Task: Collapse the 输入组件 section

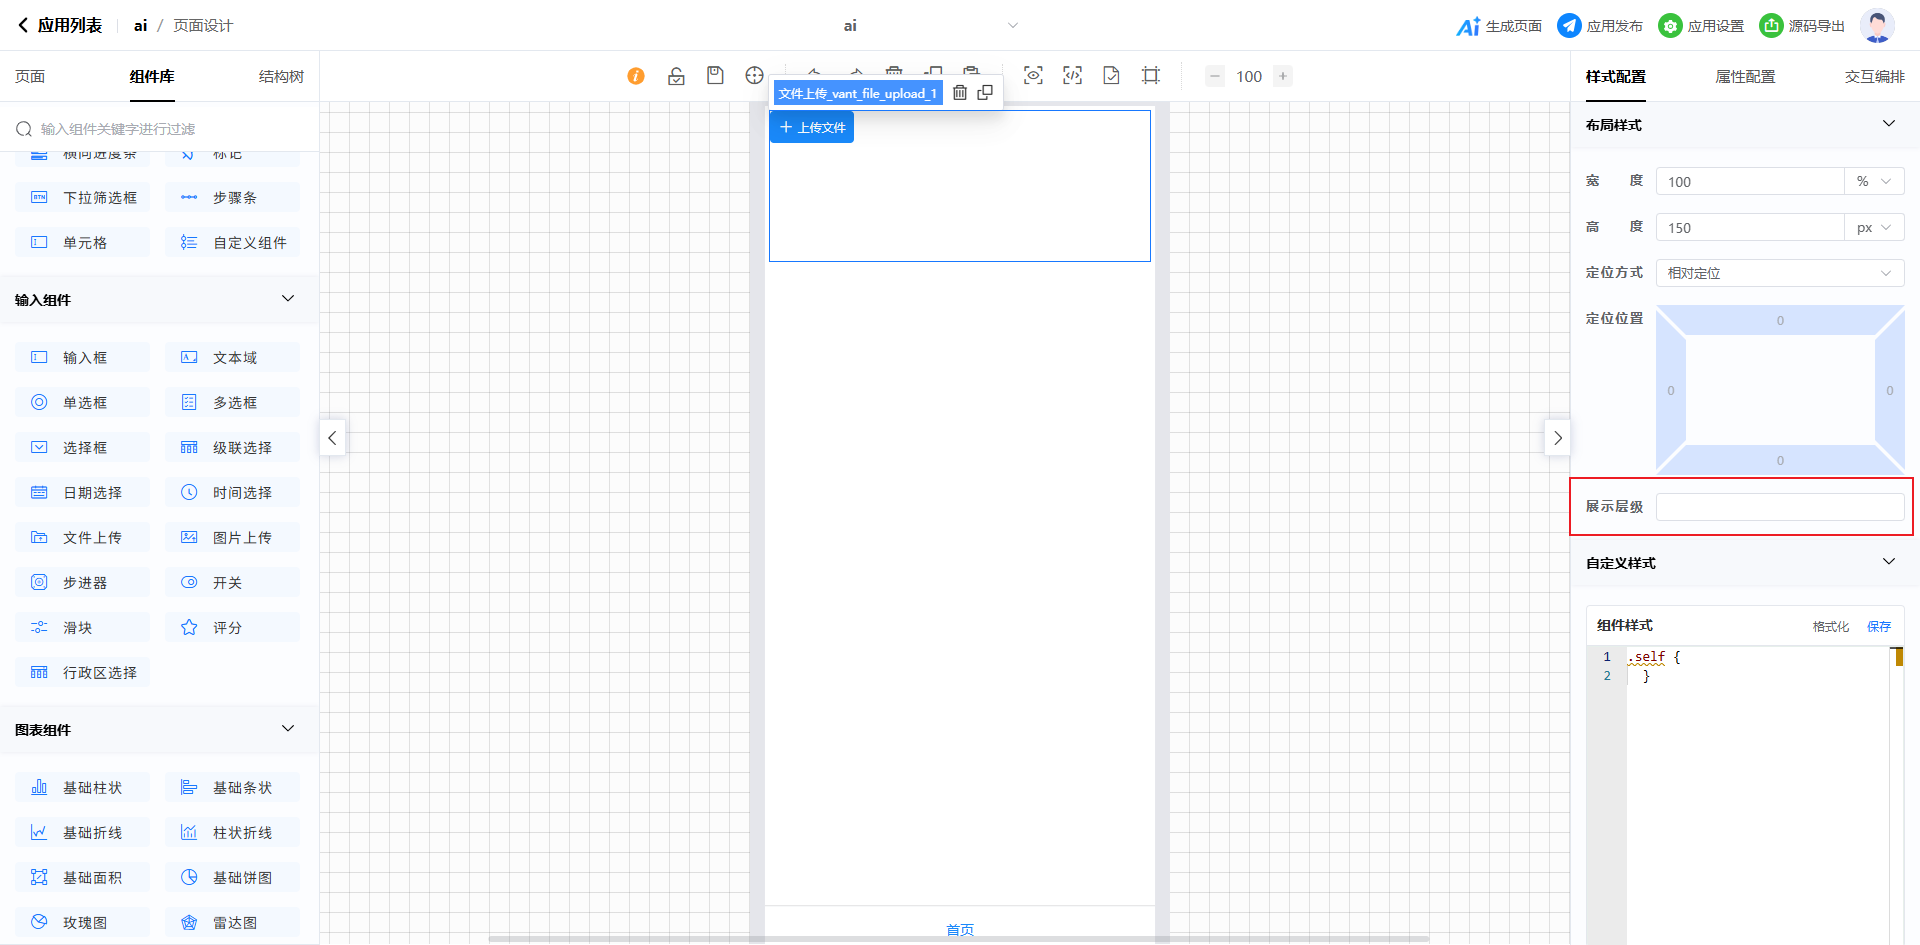Action: 288,299
